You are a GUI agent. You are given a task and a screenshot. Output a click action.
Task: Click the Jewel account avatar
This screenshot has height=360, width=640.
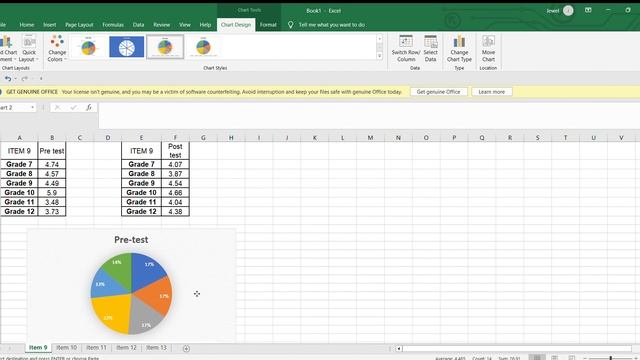568,11
